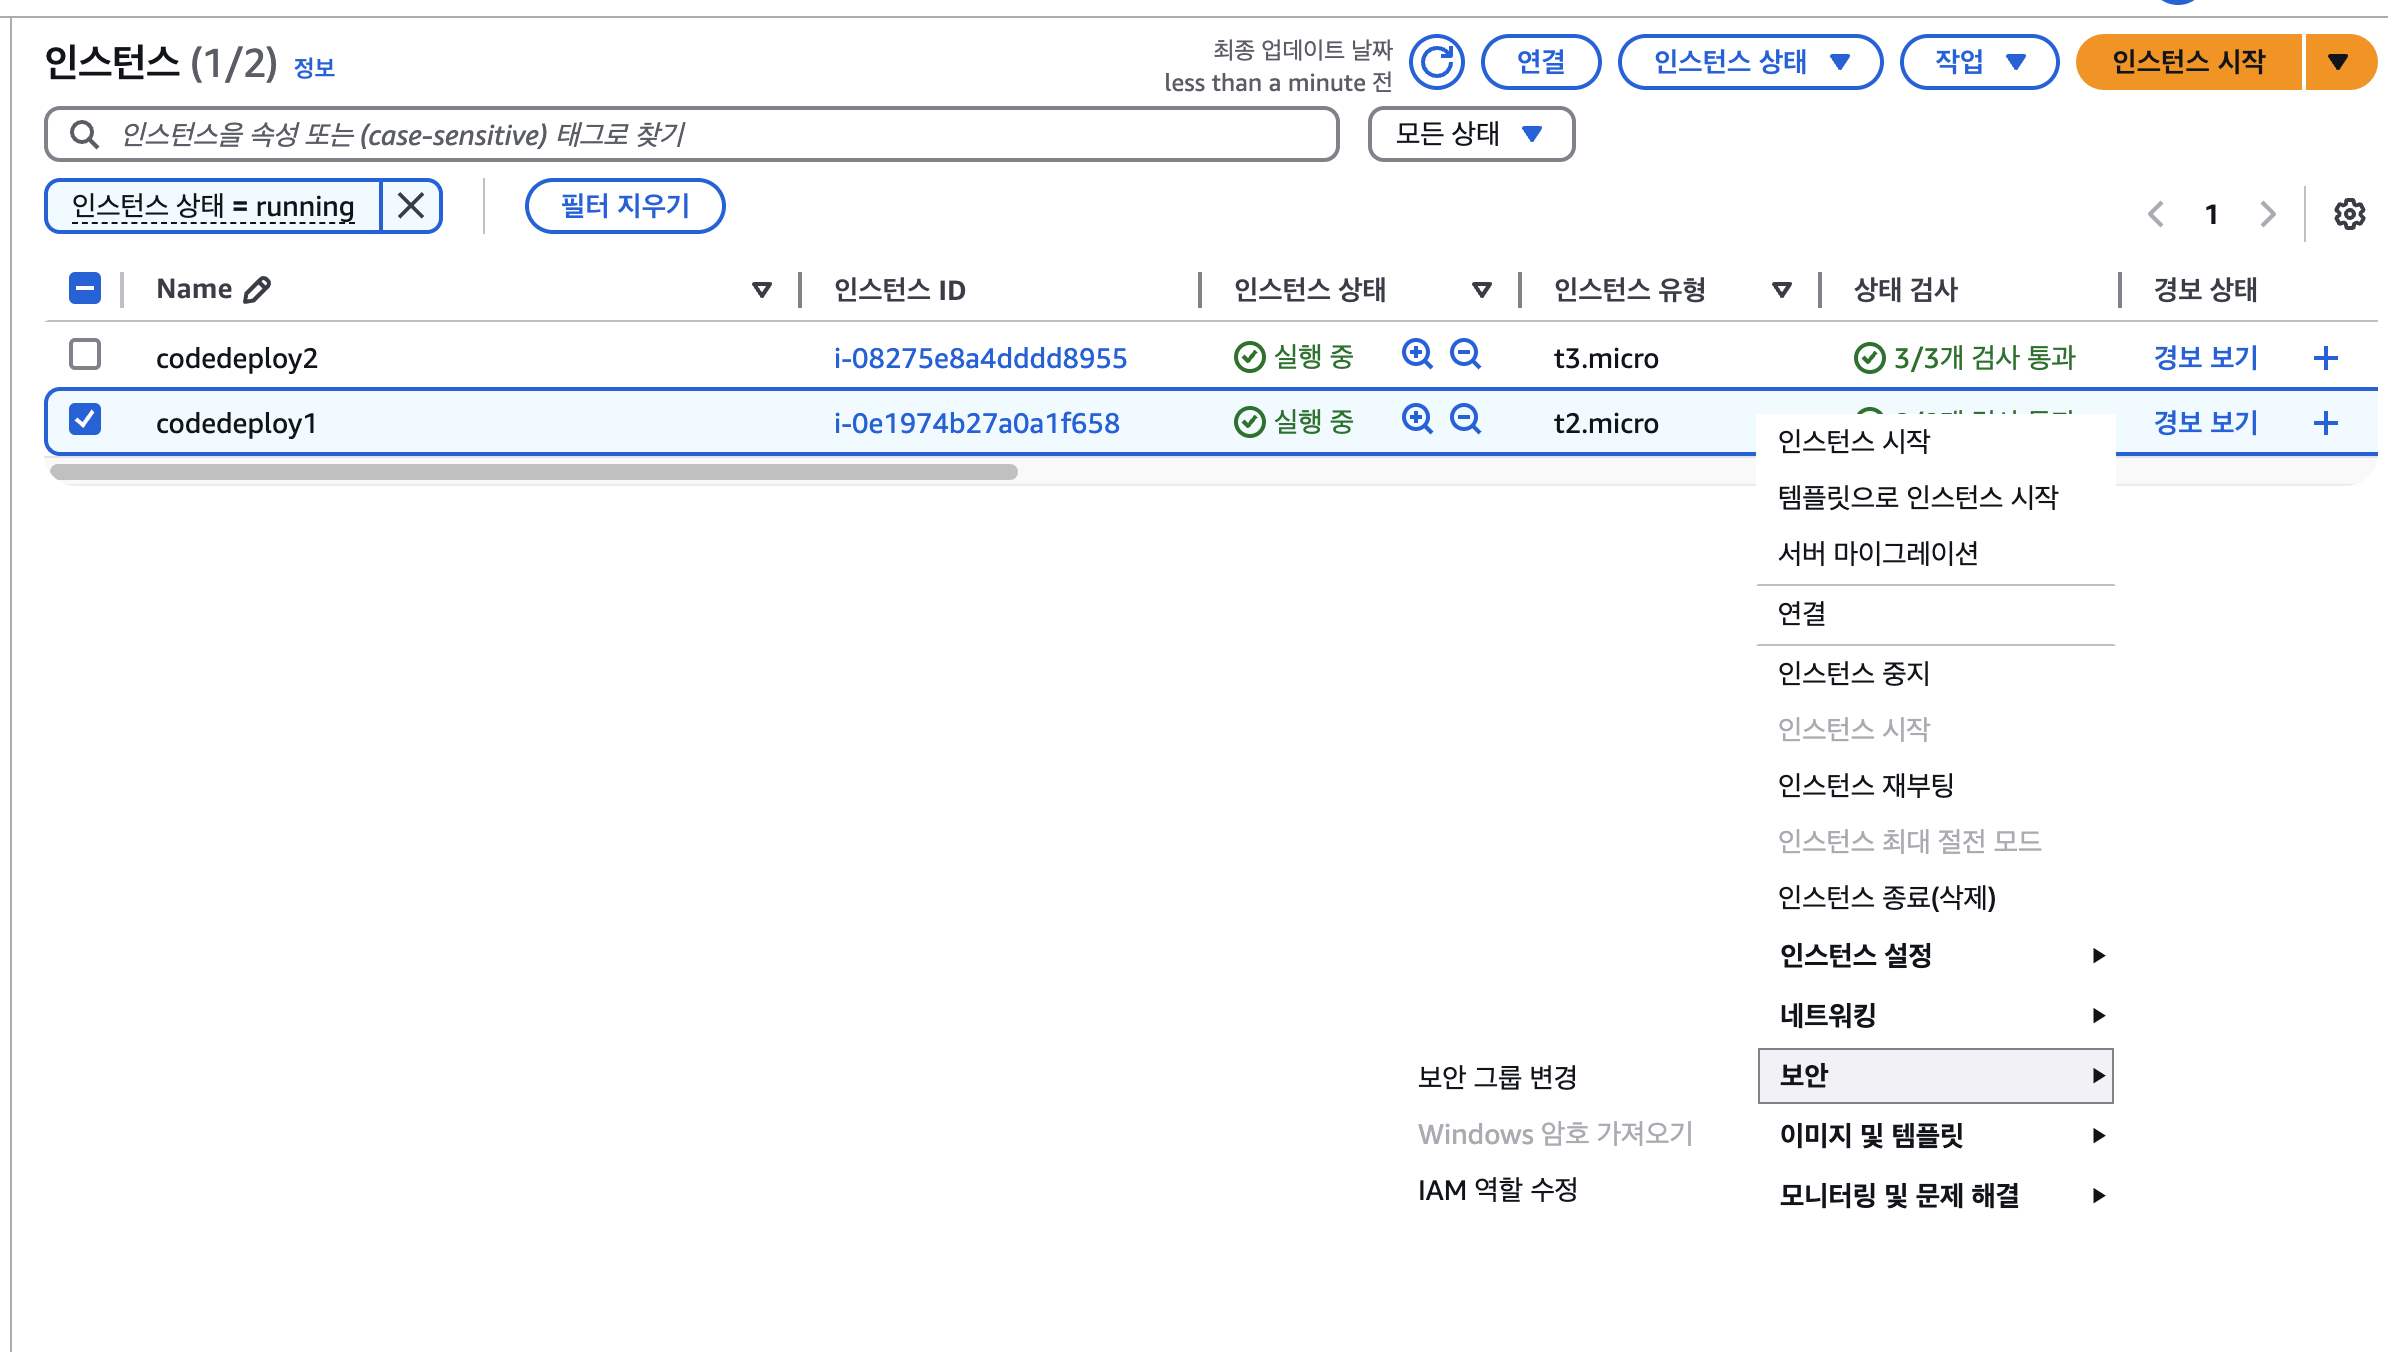Click zoom-in filter icon for codedeploy2 state
The width and height of the screenshot is (2388, 1352).
(x=1417, y=354)
